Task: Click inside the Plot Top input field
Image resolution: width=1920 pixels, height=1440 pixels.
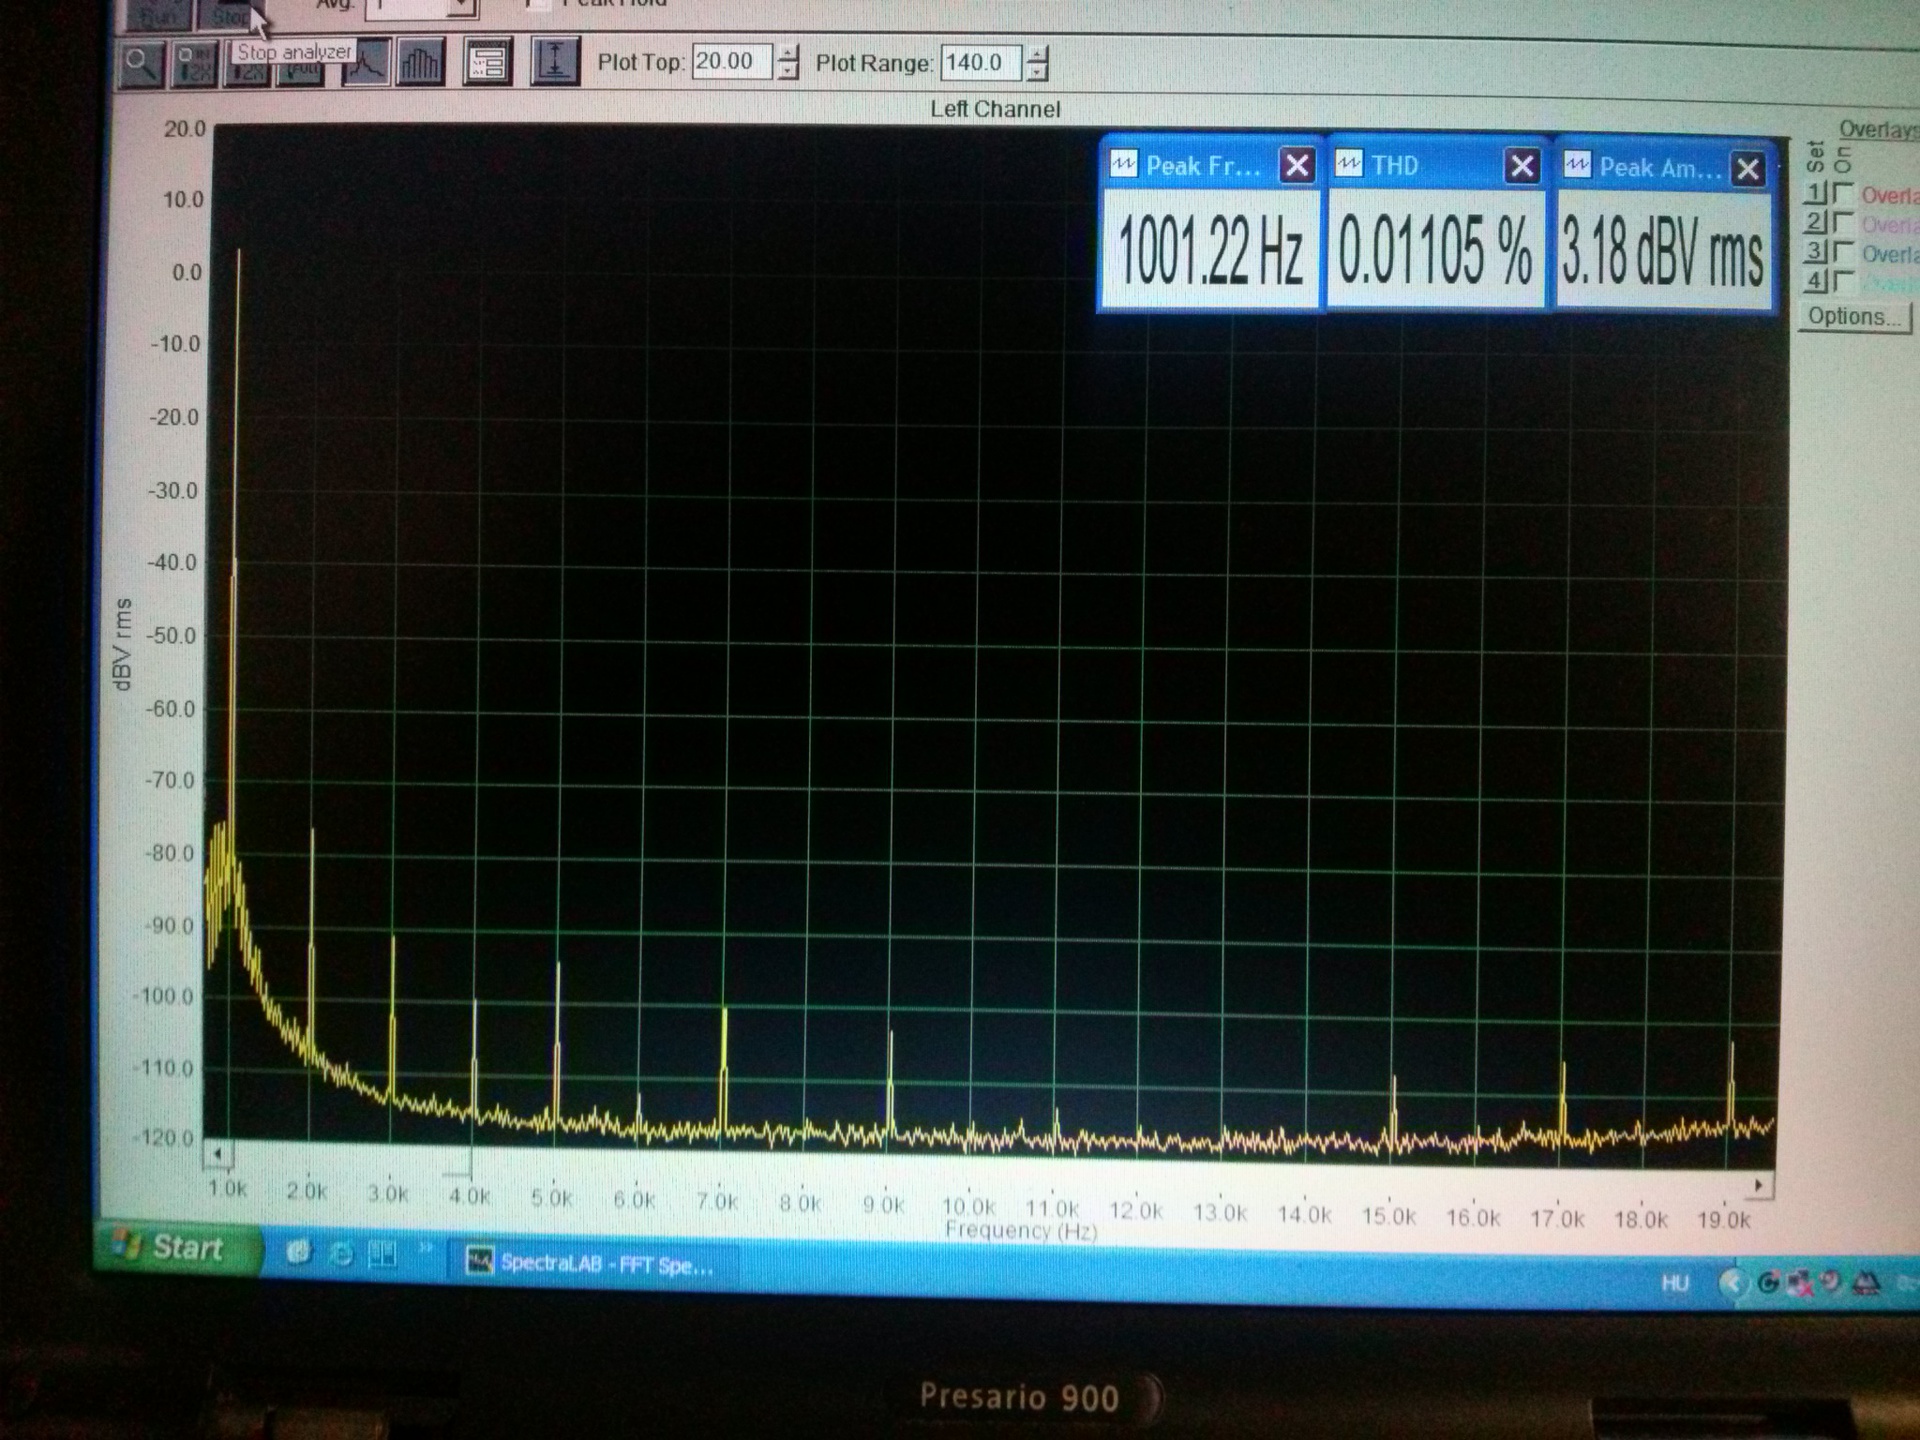Action: 731,62
